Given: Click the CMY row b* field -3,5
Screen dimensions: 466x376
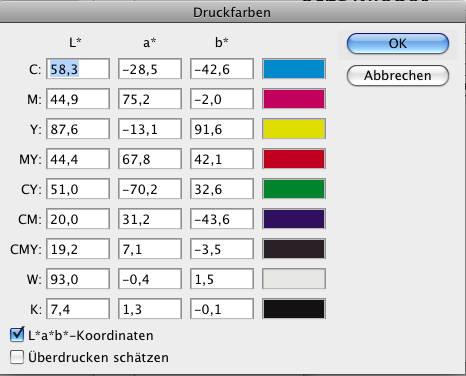Looking at the screenshot, I should point(222,249).
